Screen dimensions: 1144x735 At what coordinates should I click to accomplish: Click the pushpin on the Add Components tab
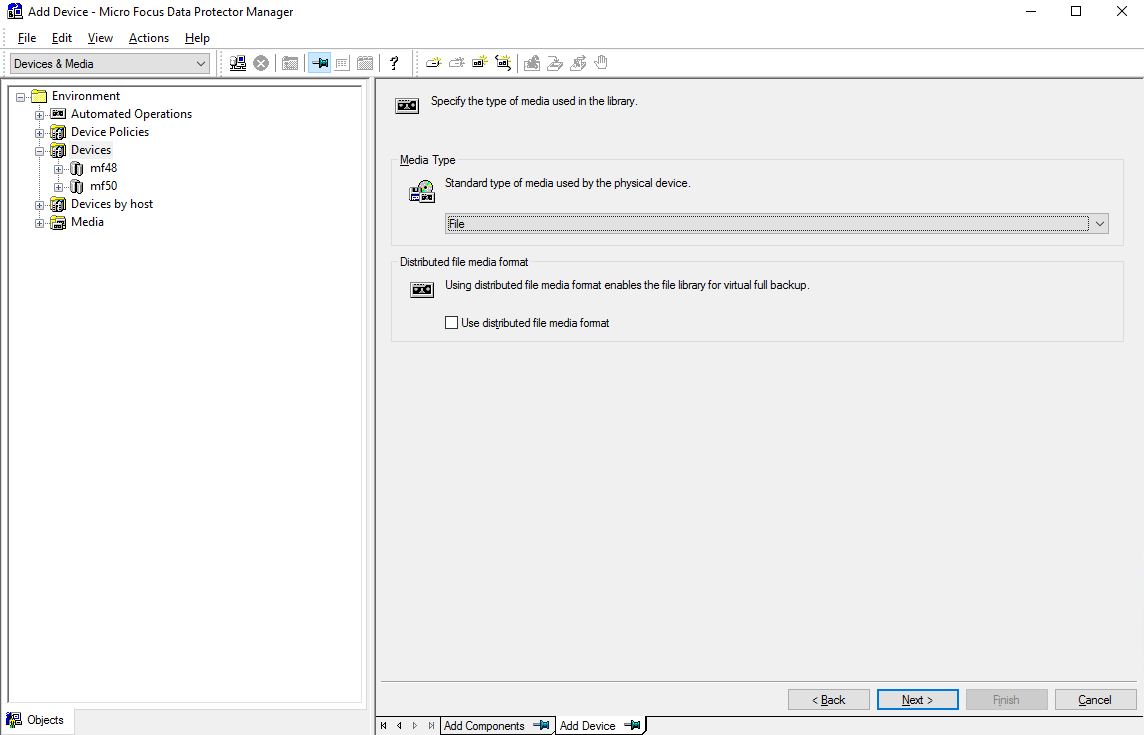(x=541, y=726)
